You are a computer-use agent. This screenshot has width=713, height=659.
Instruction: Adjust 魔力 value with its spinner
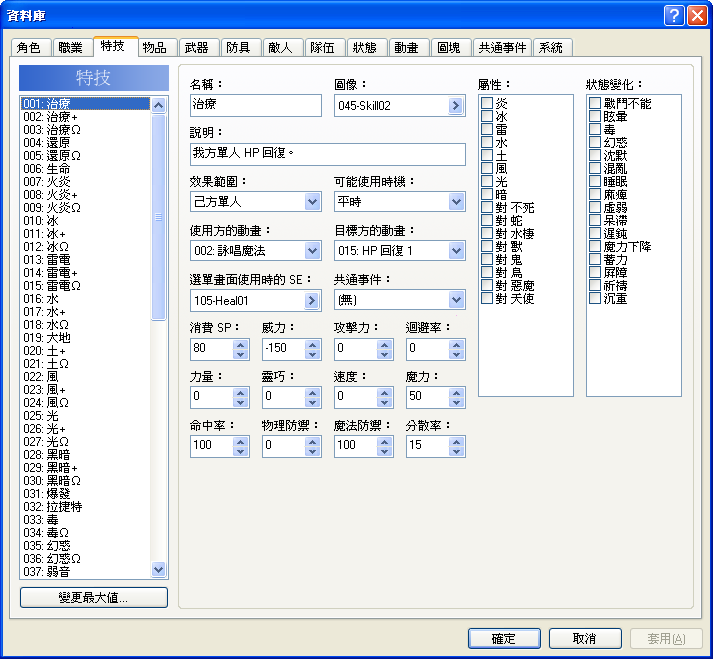tap(456, 397)
